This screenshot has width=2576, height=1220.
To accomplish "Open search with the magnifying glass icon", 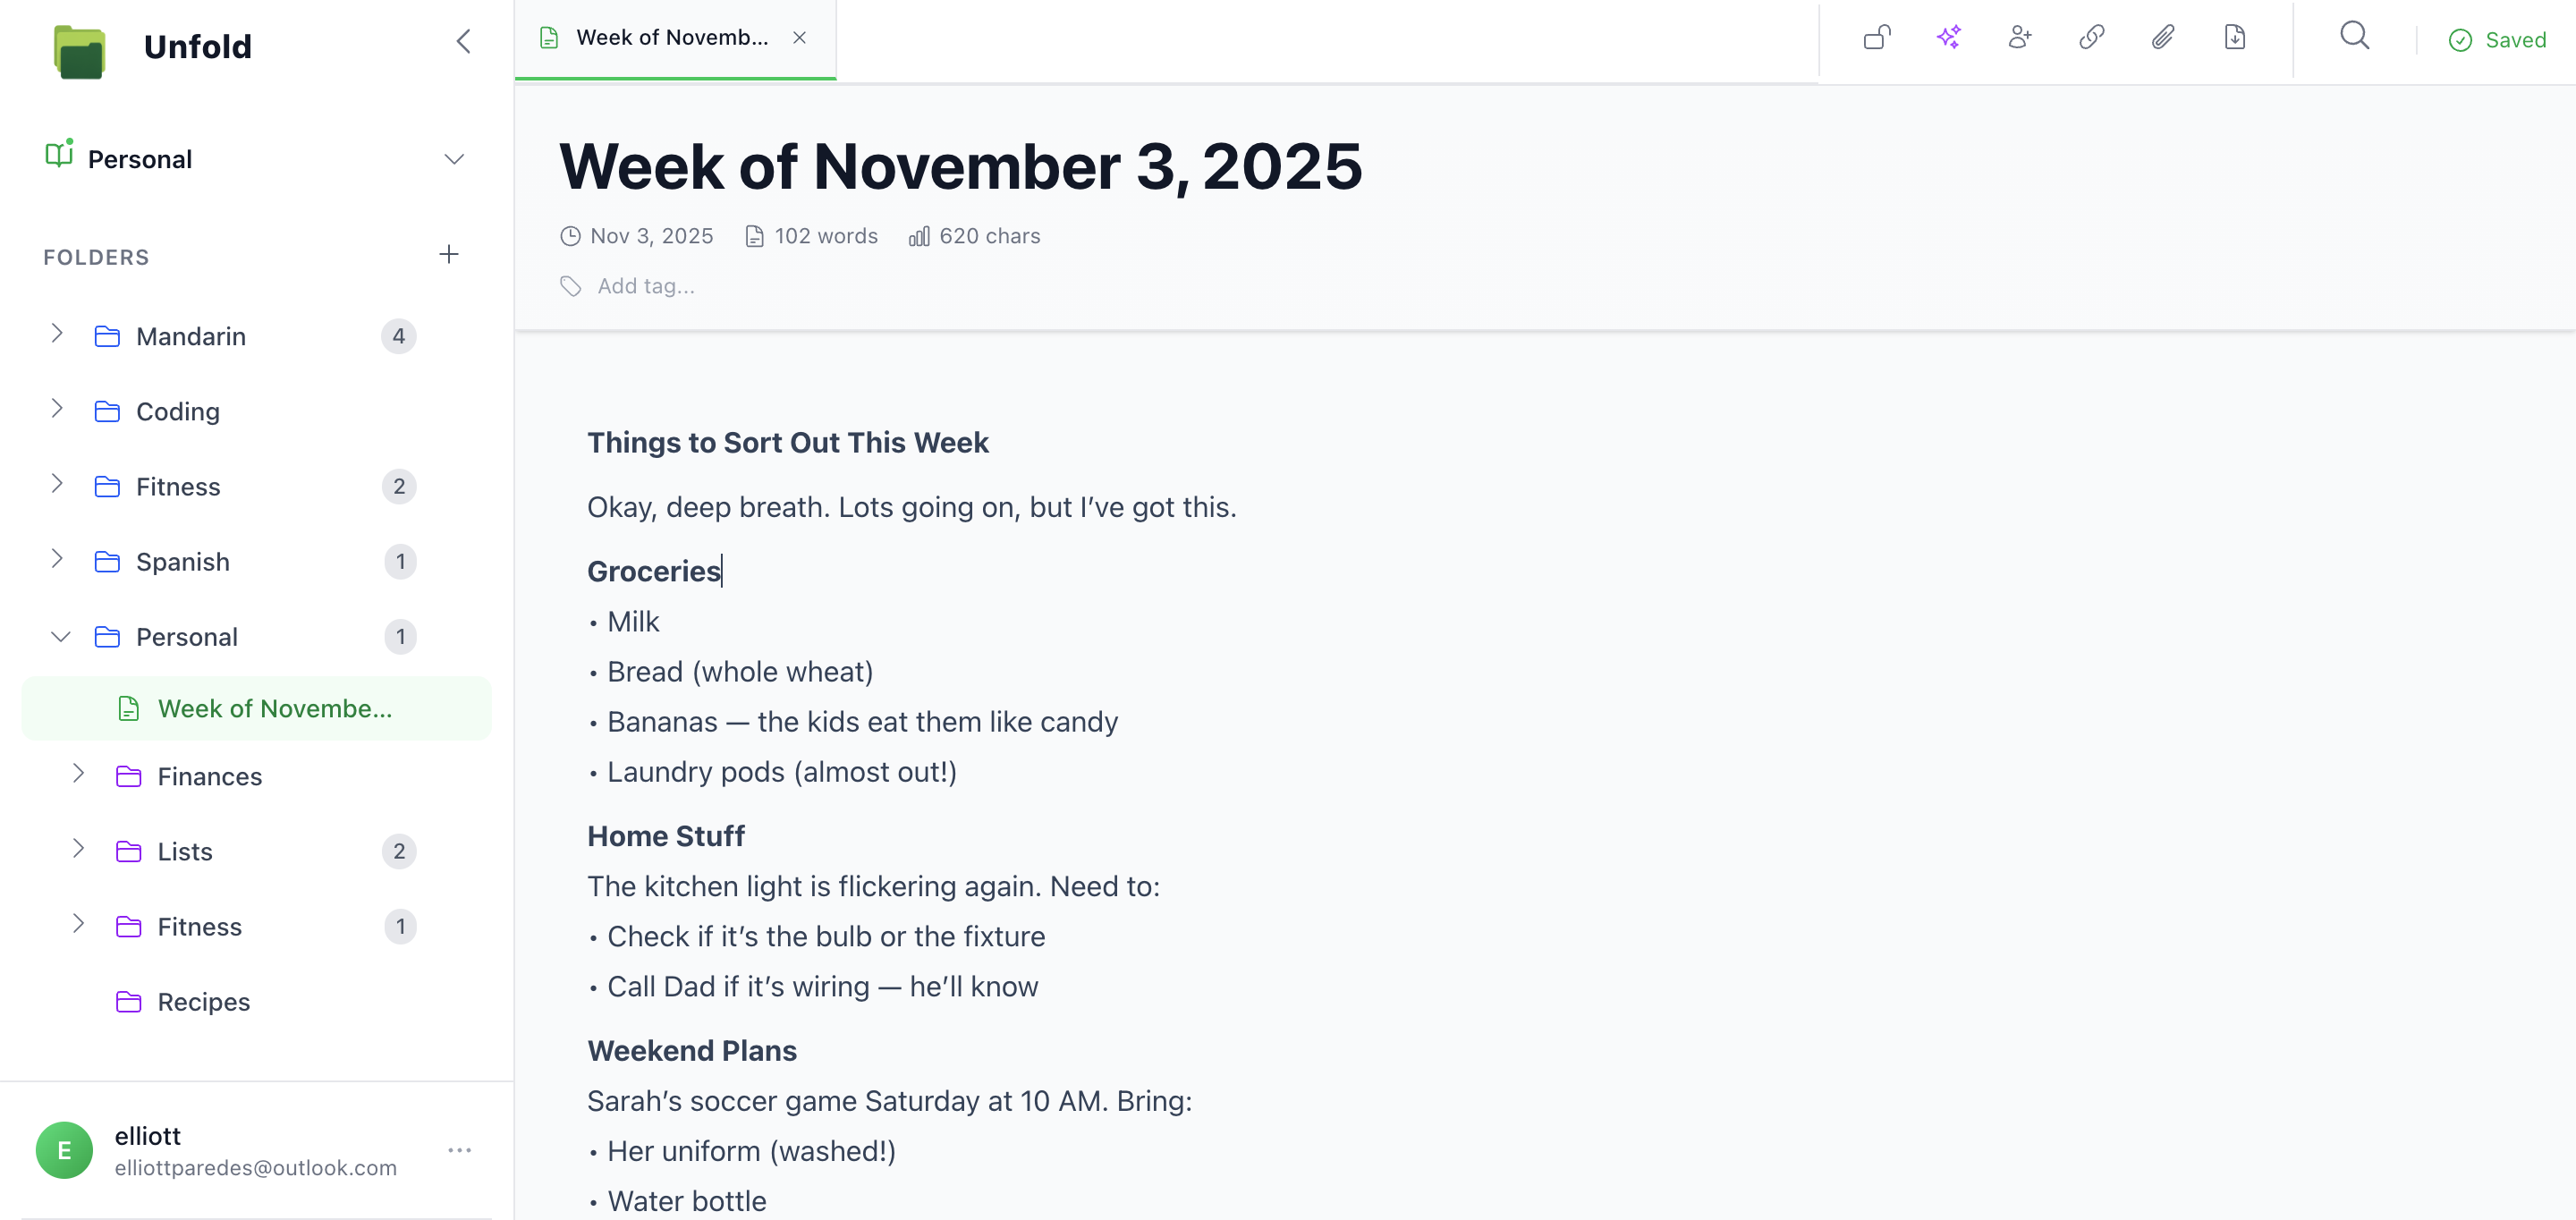I will coord(2354,38).
